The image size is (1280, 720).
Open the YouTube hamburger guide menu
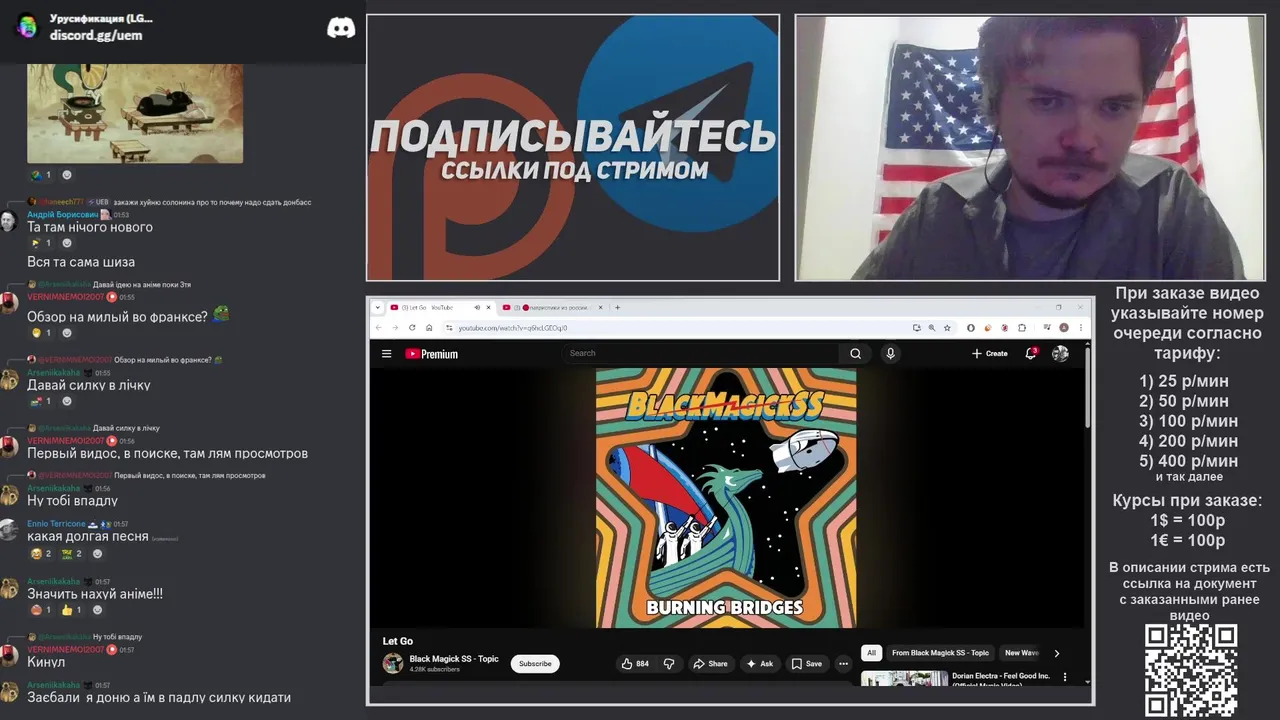(386, 353)
